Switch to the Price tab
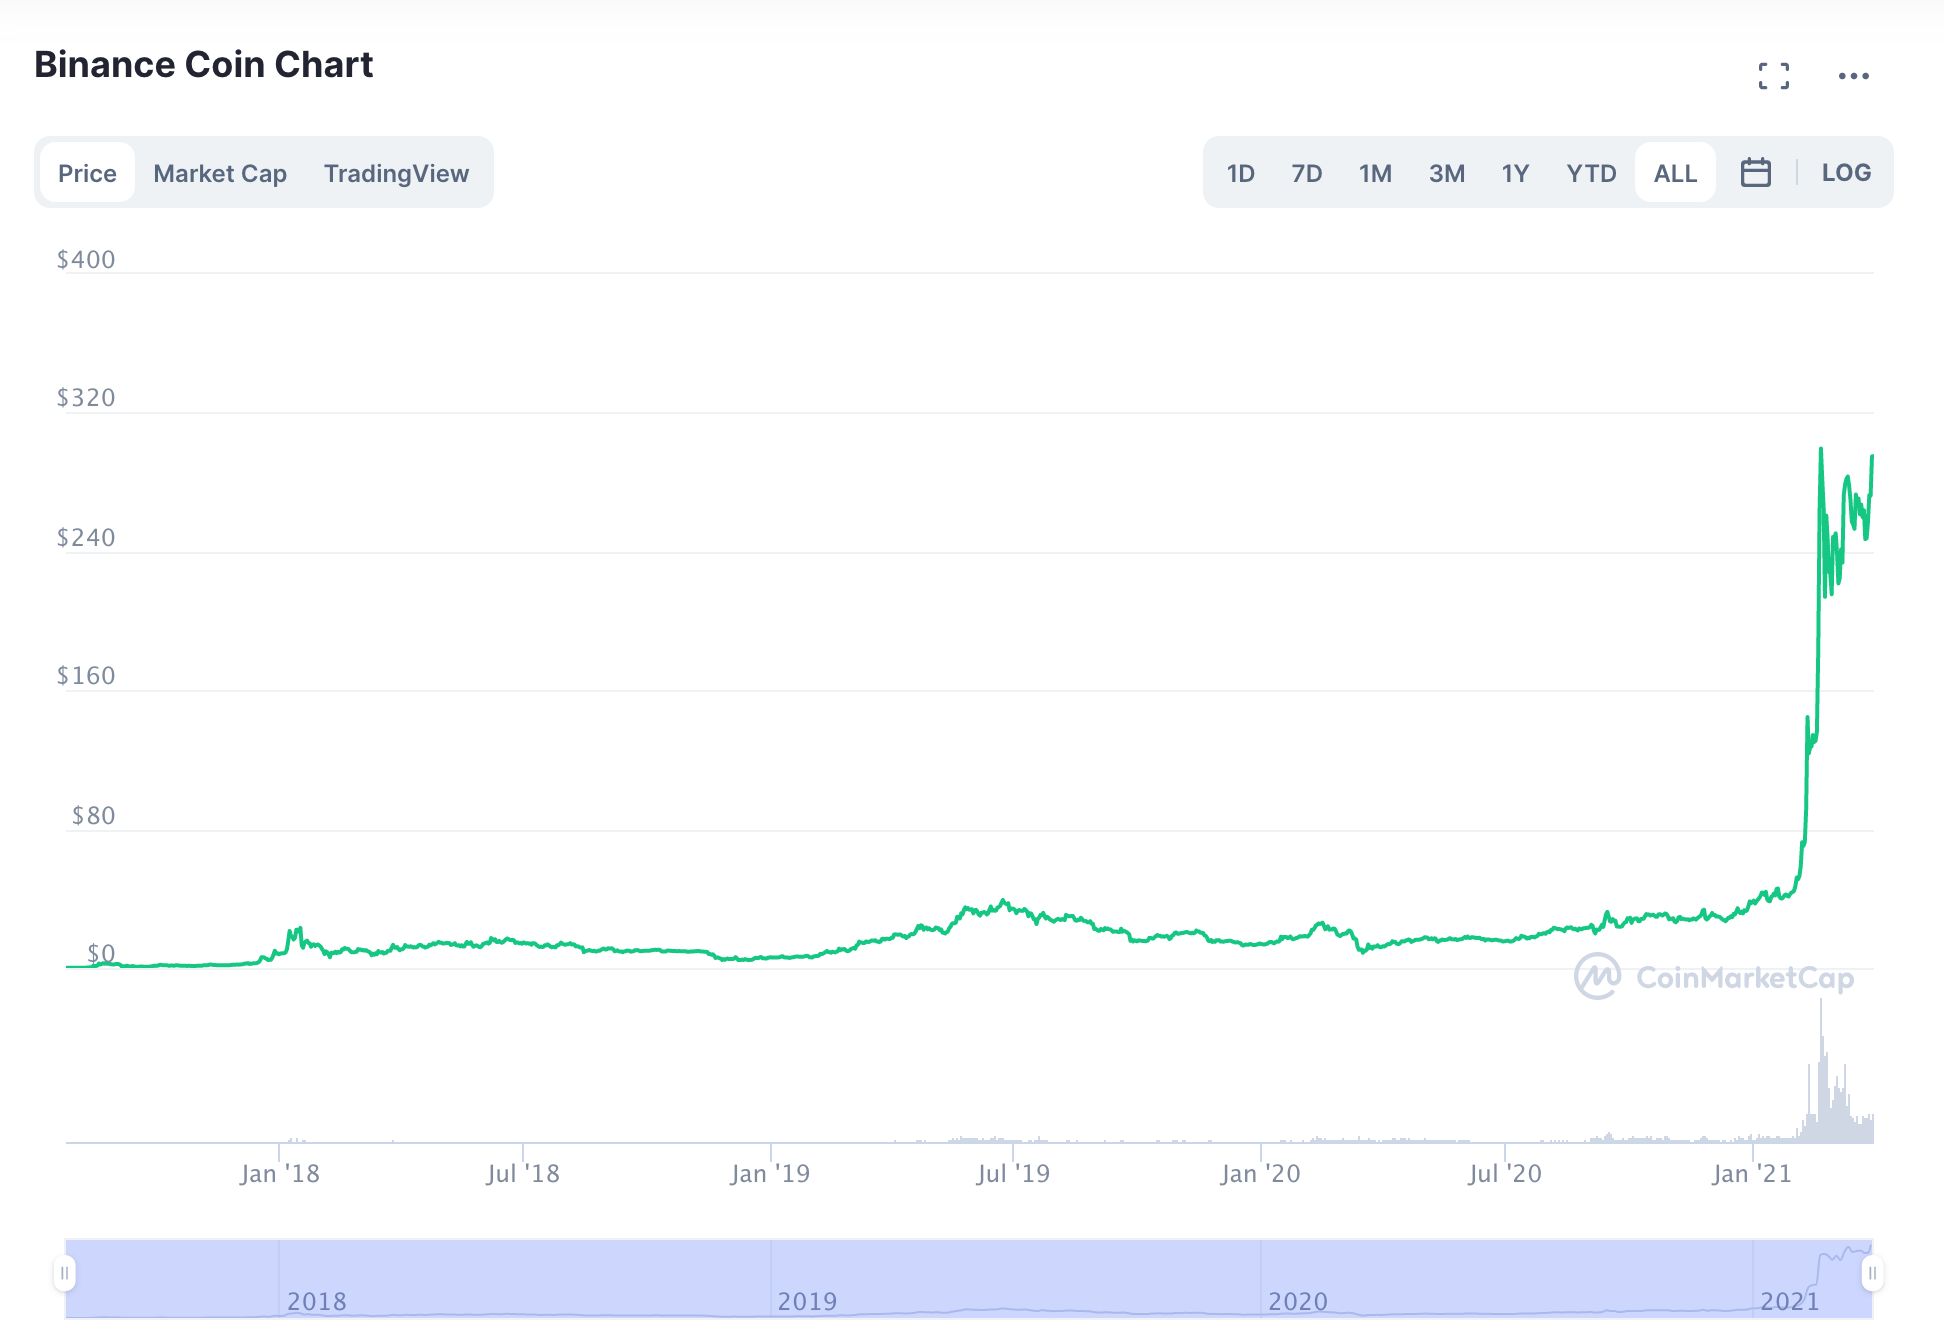This screenshot has height=1340, width=1944. coord(87,173)
